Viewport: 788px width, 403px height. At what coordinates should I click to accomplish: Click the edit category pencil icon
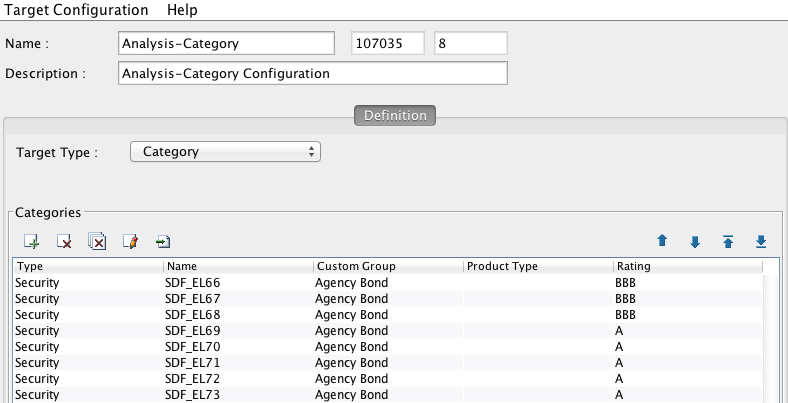pos(130,242)
